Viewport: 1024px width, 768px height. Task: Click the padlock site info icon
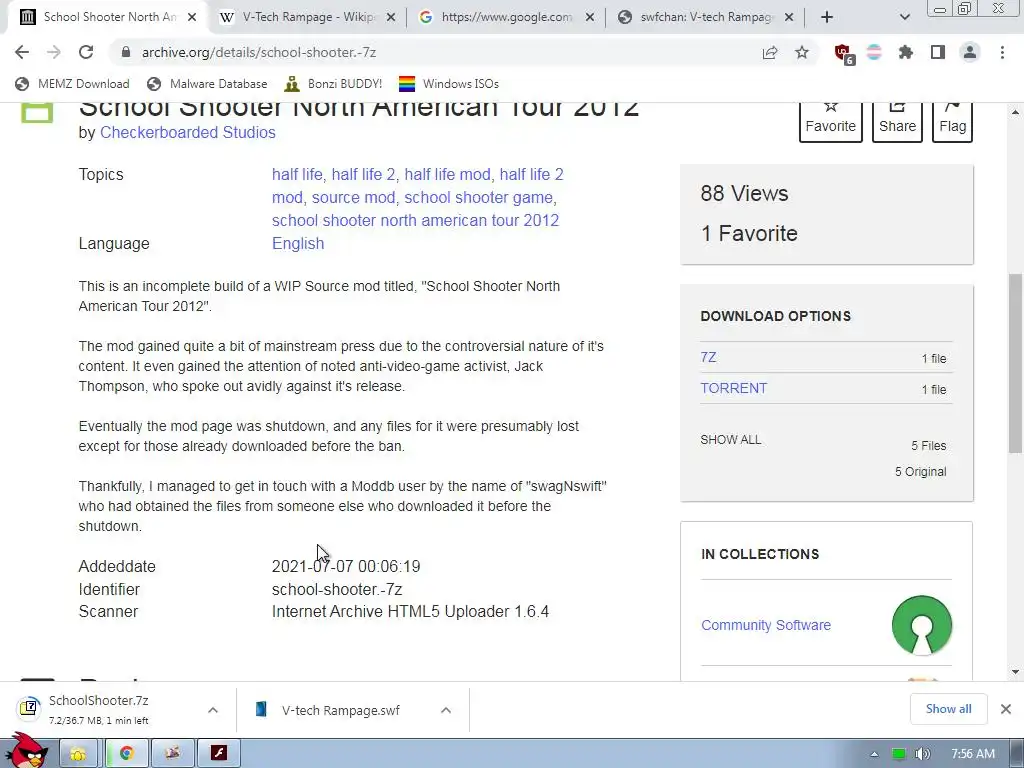click(126, 52)
